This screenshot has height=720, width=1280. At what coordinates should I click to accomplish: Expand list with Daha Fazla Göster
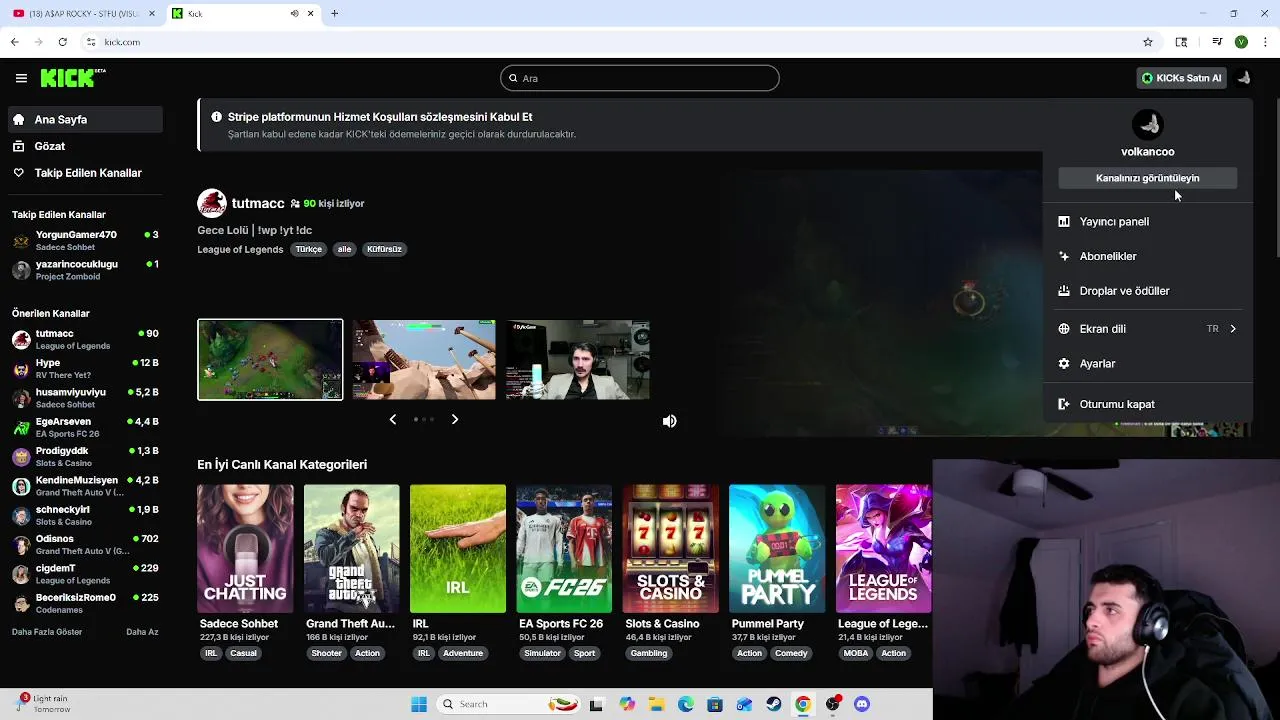point(47,632)
